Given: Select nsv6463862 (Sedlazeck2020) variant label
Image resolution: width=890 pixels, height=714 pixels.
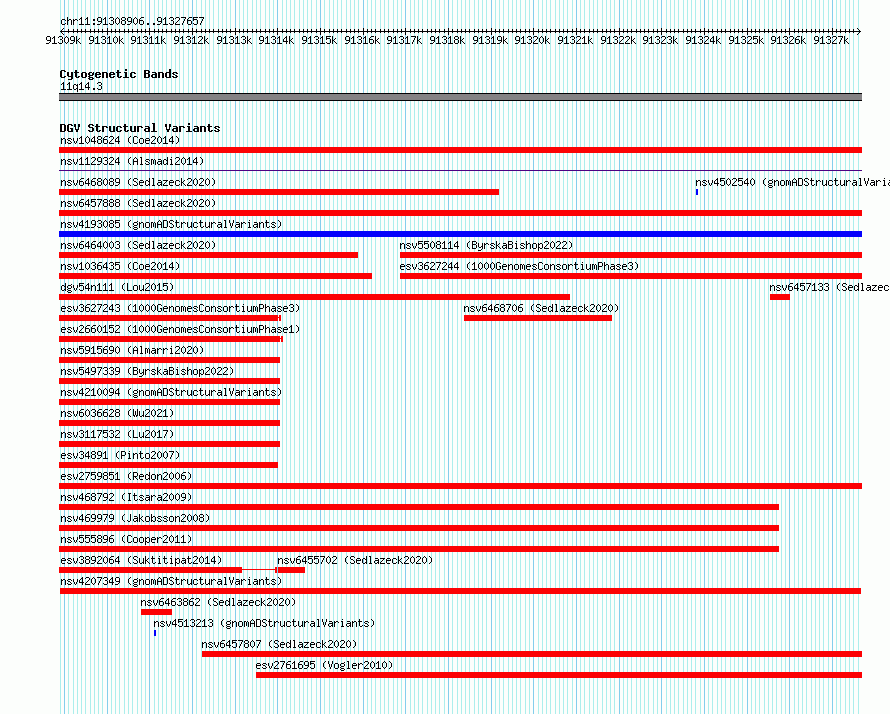Looking at the screenshot, I should point(218,602).
